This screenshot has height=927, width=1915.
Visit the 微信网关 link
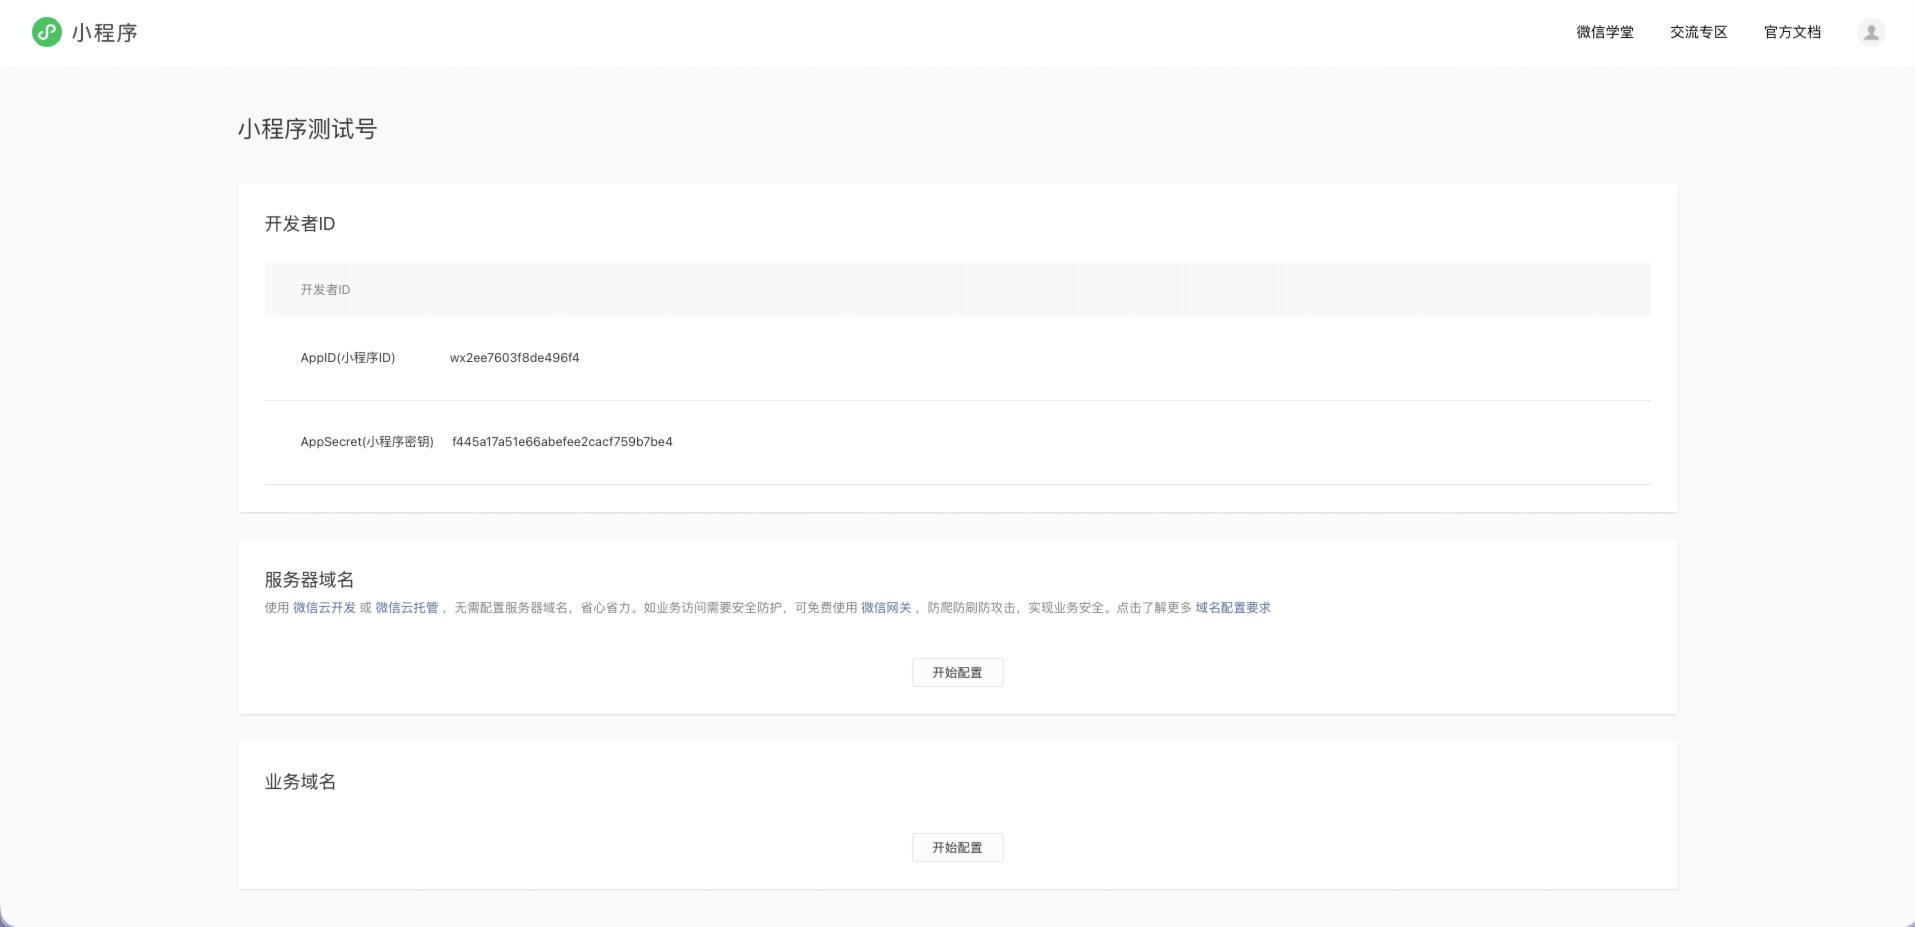click(886, 608)
